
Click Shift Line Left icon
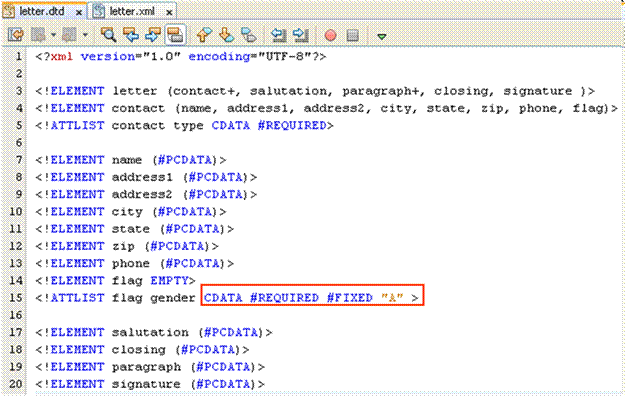point(279,35)
